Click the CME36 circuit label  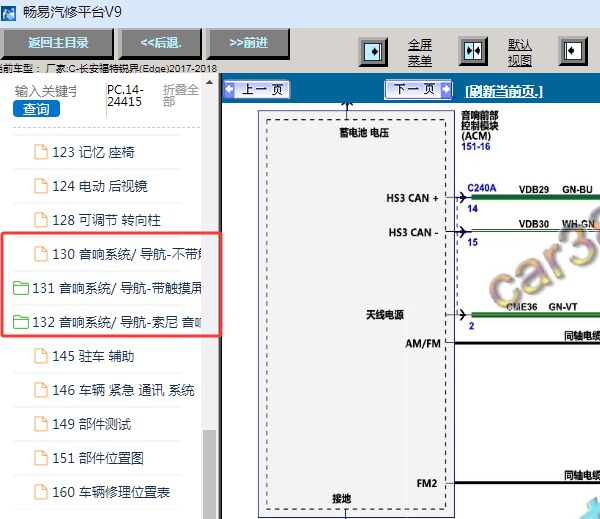click(522, 307)
